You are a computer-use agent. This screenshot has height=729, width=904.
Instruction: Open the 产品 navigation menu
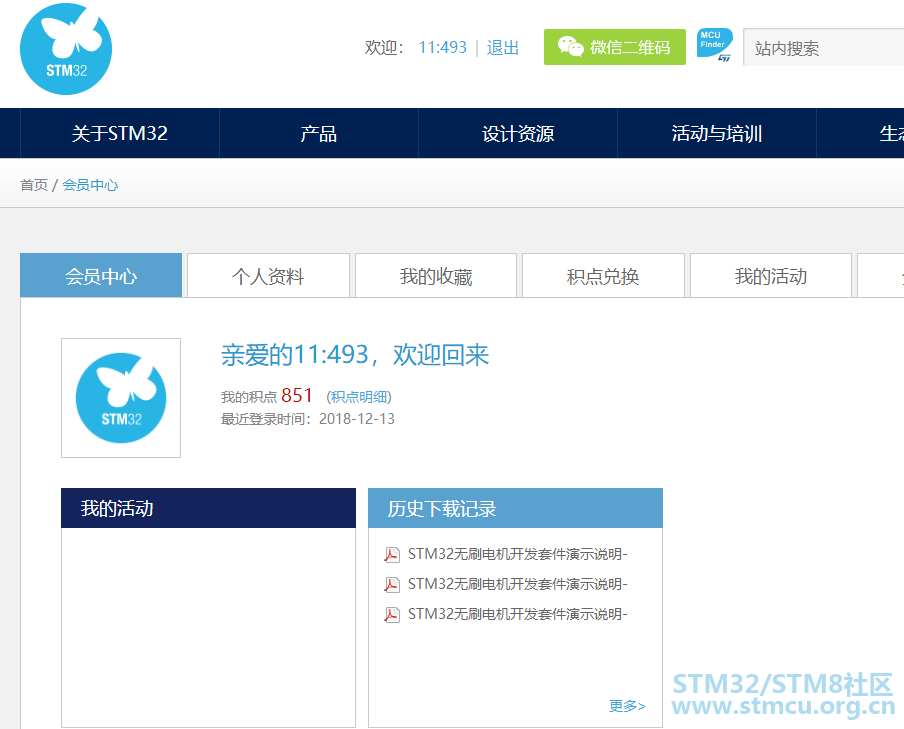pos(318,133)
